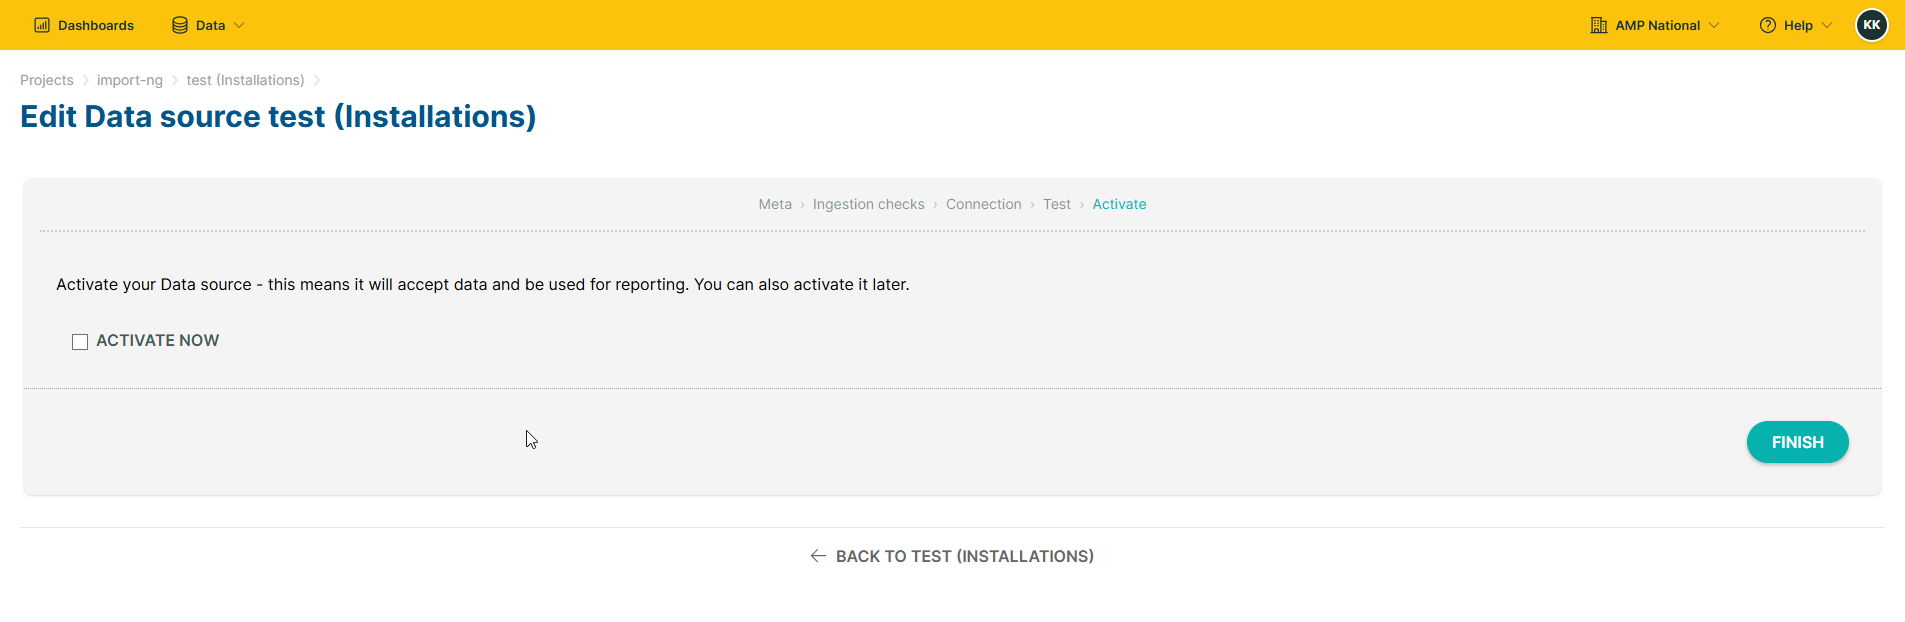Open the import-ng breadcrumb link

coord(130,80)
